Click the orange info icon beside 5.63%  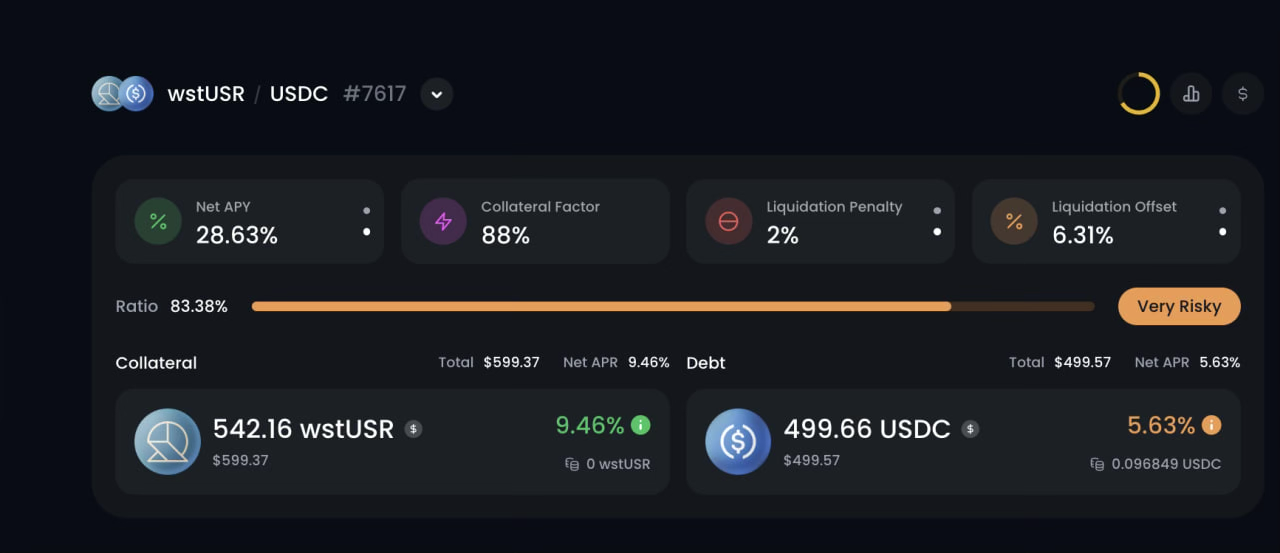1211,425
